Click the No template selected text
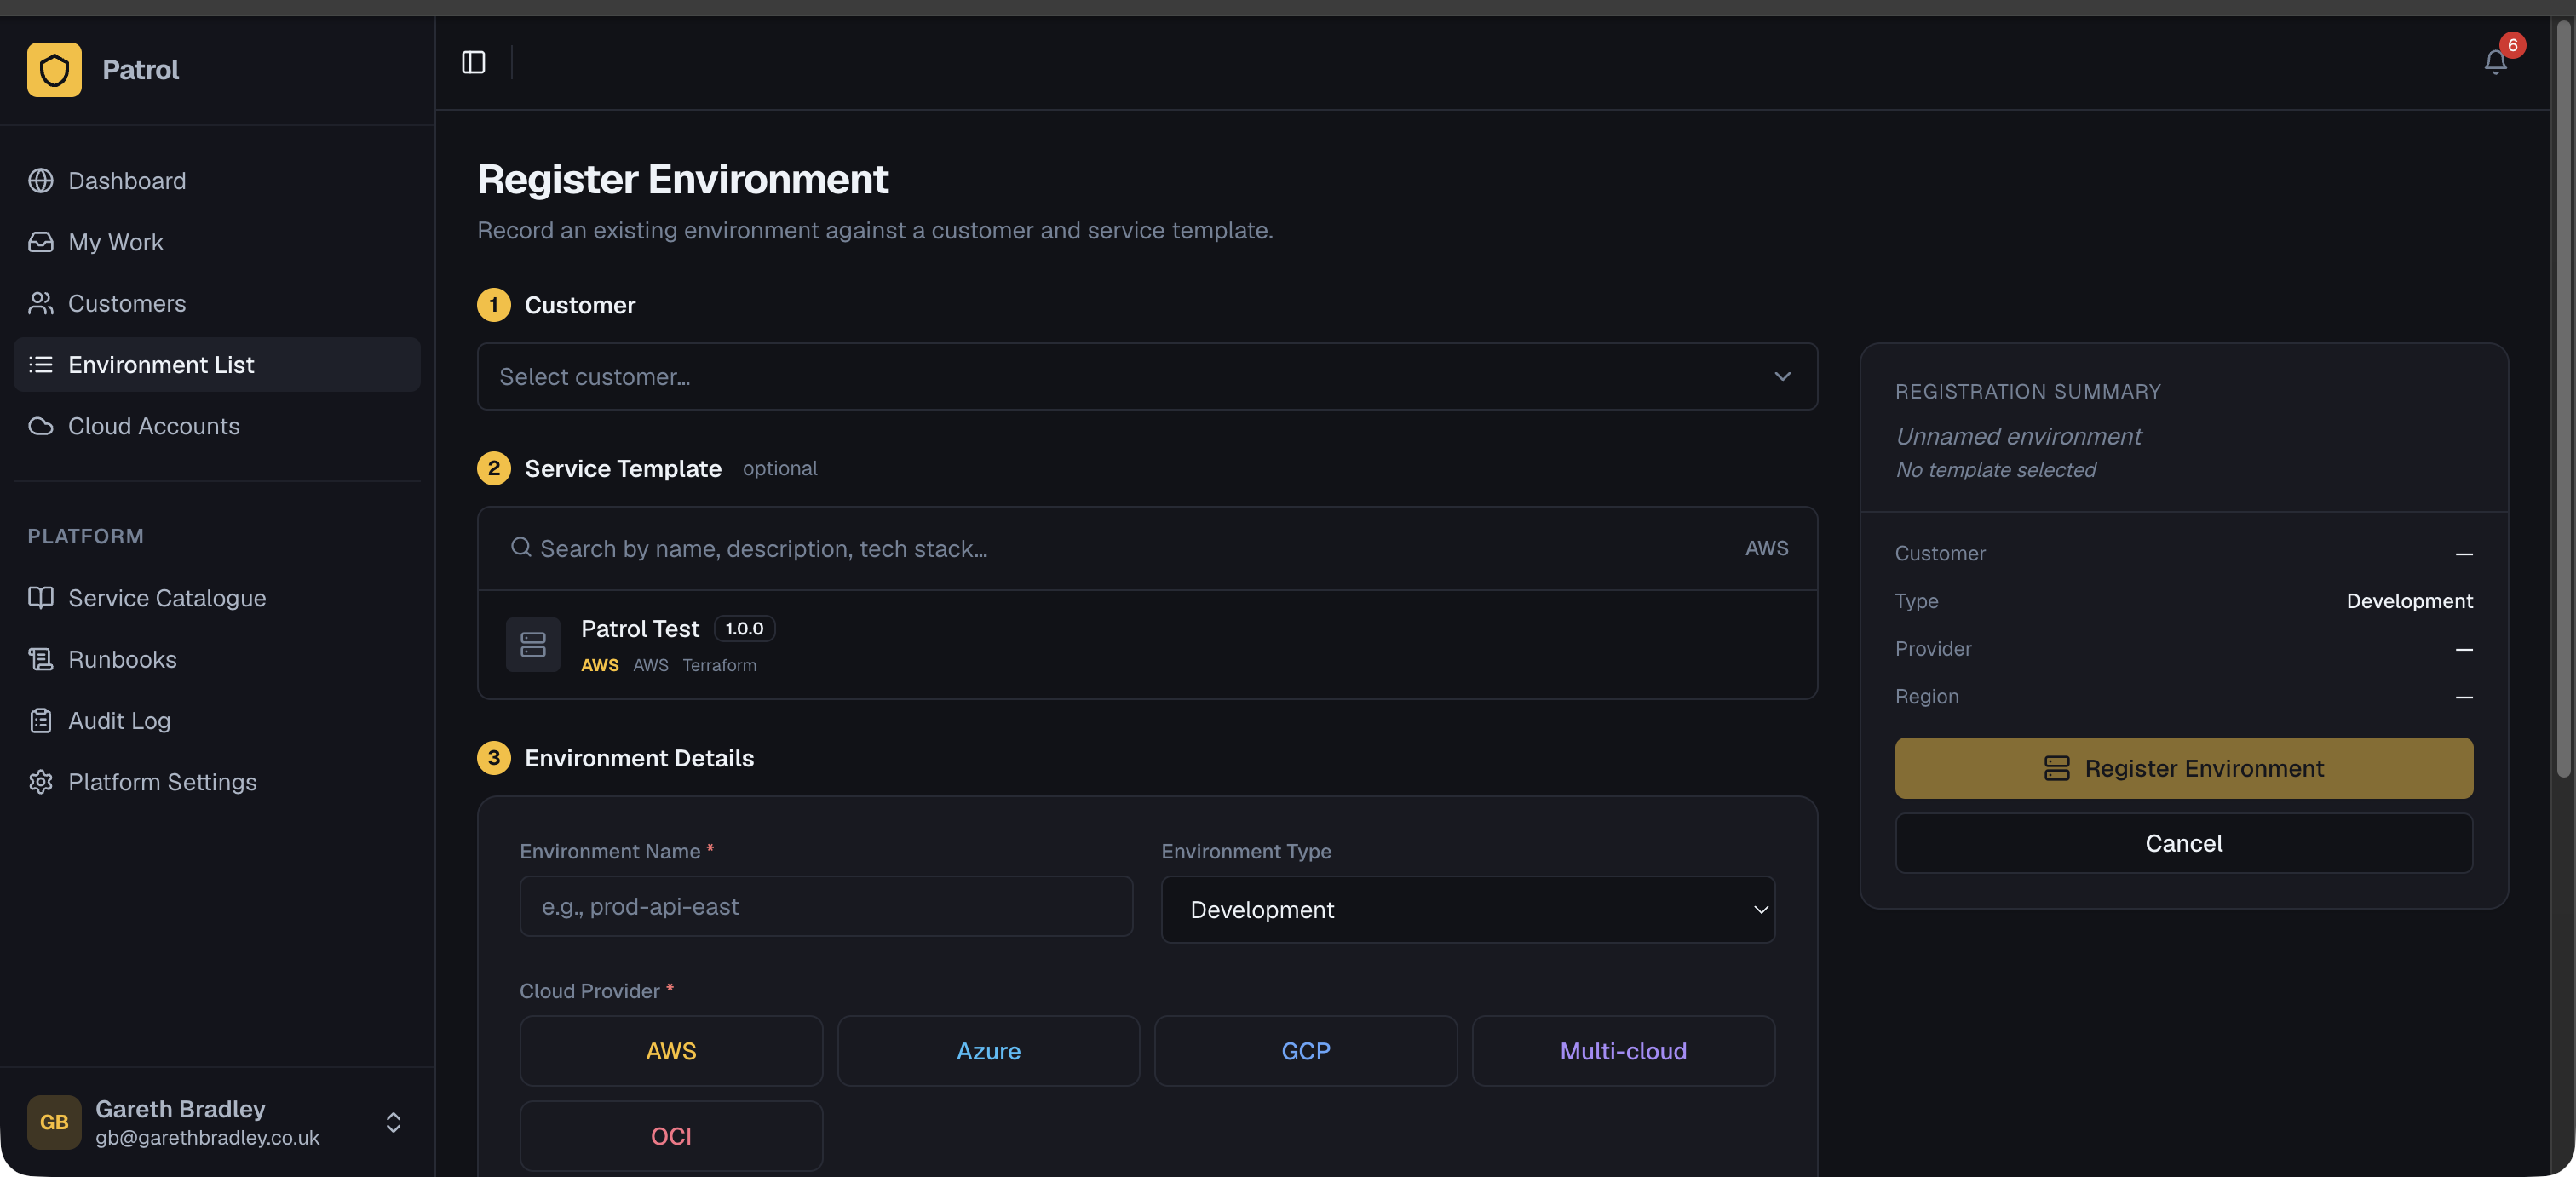This screenshot has height=1177, width=2576. (1995, 469)
